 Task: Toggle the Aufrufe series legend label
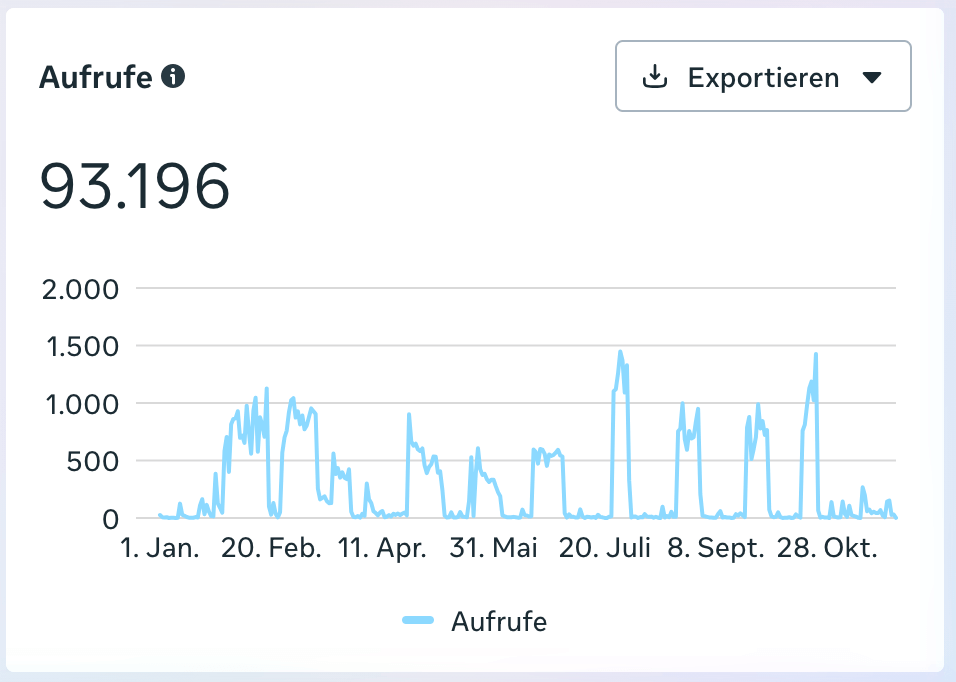[498, 621]
